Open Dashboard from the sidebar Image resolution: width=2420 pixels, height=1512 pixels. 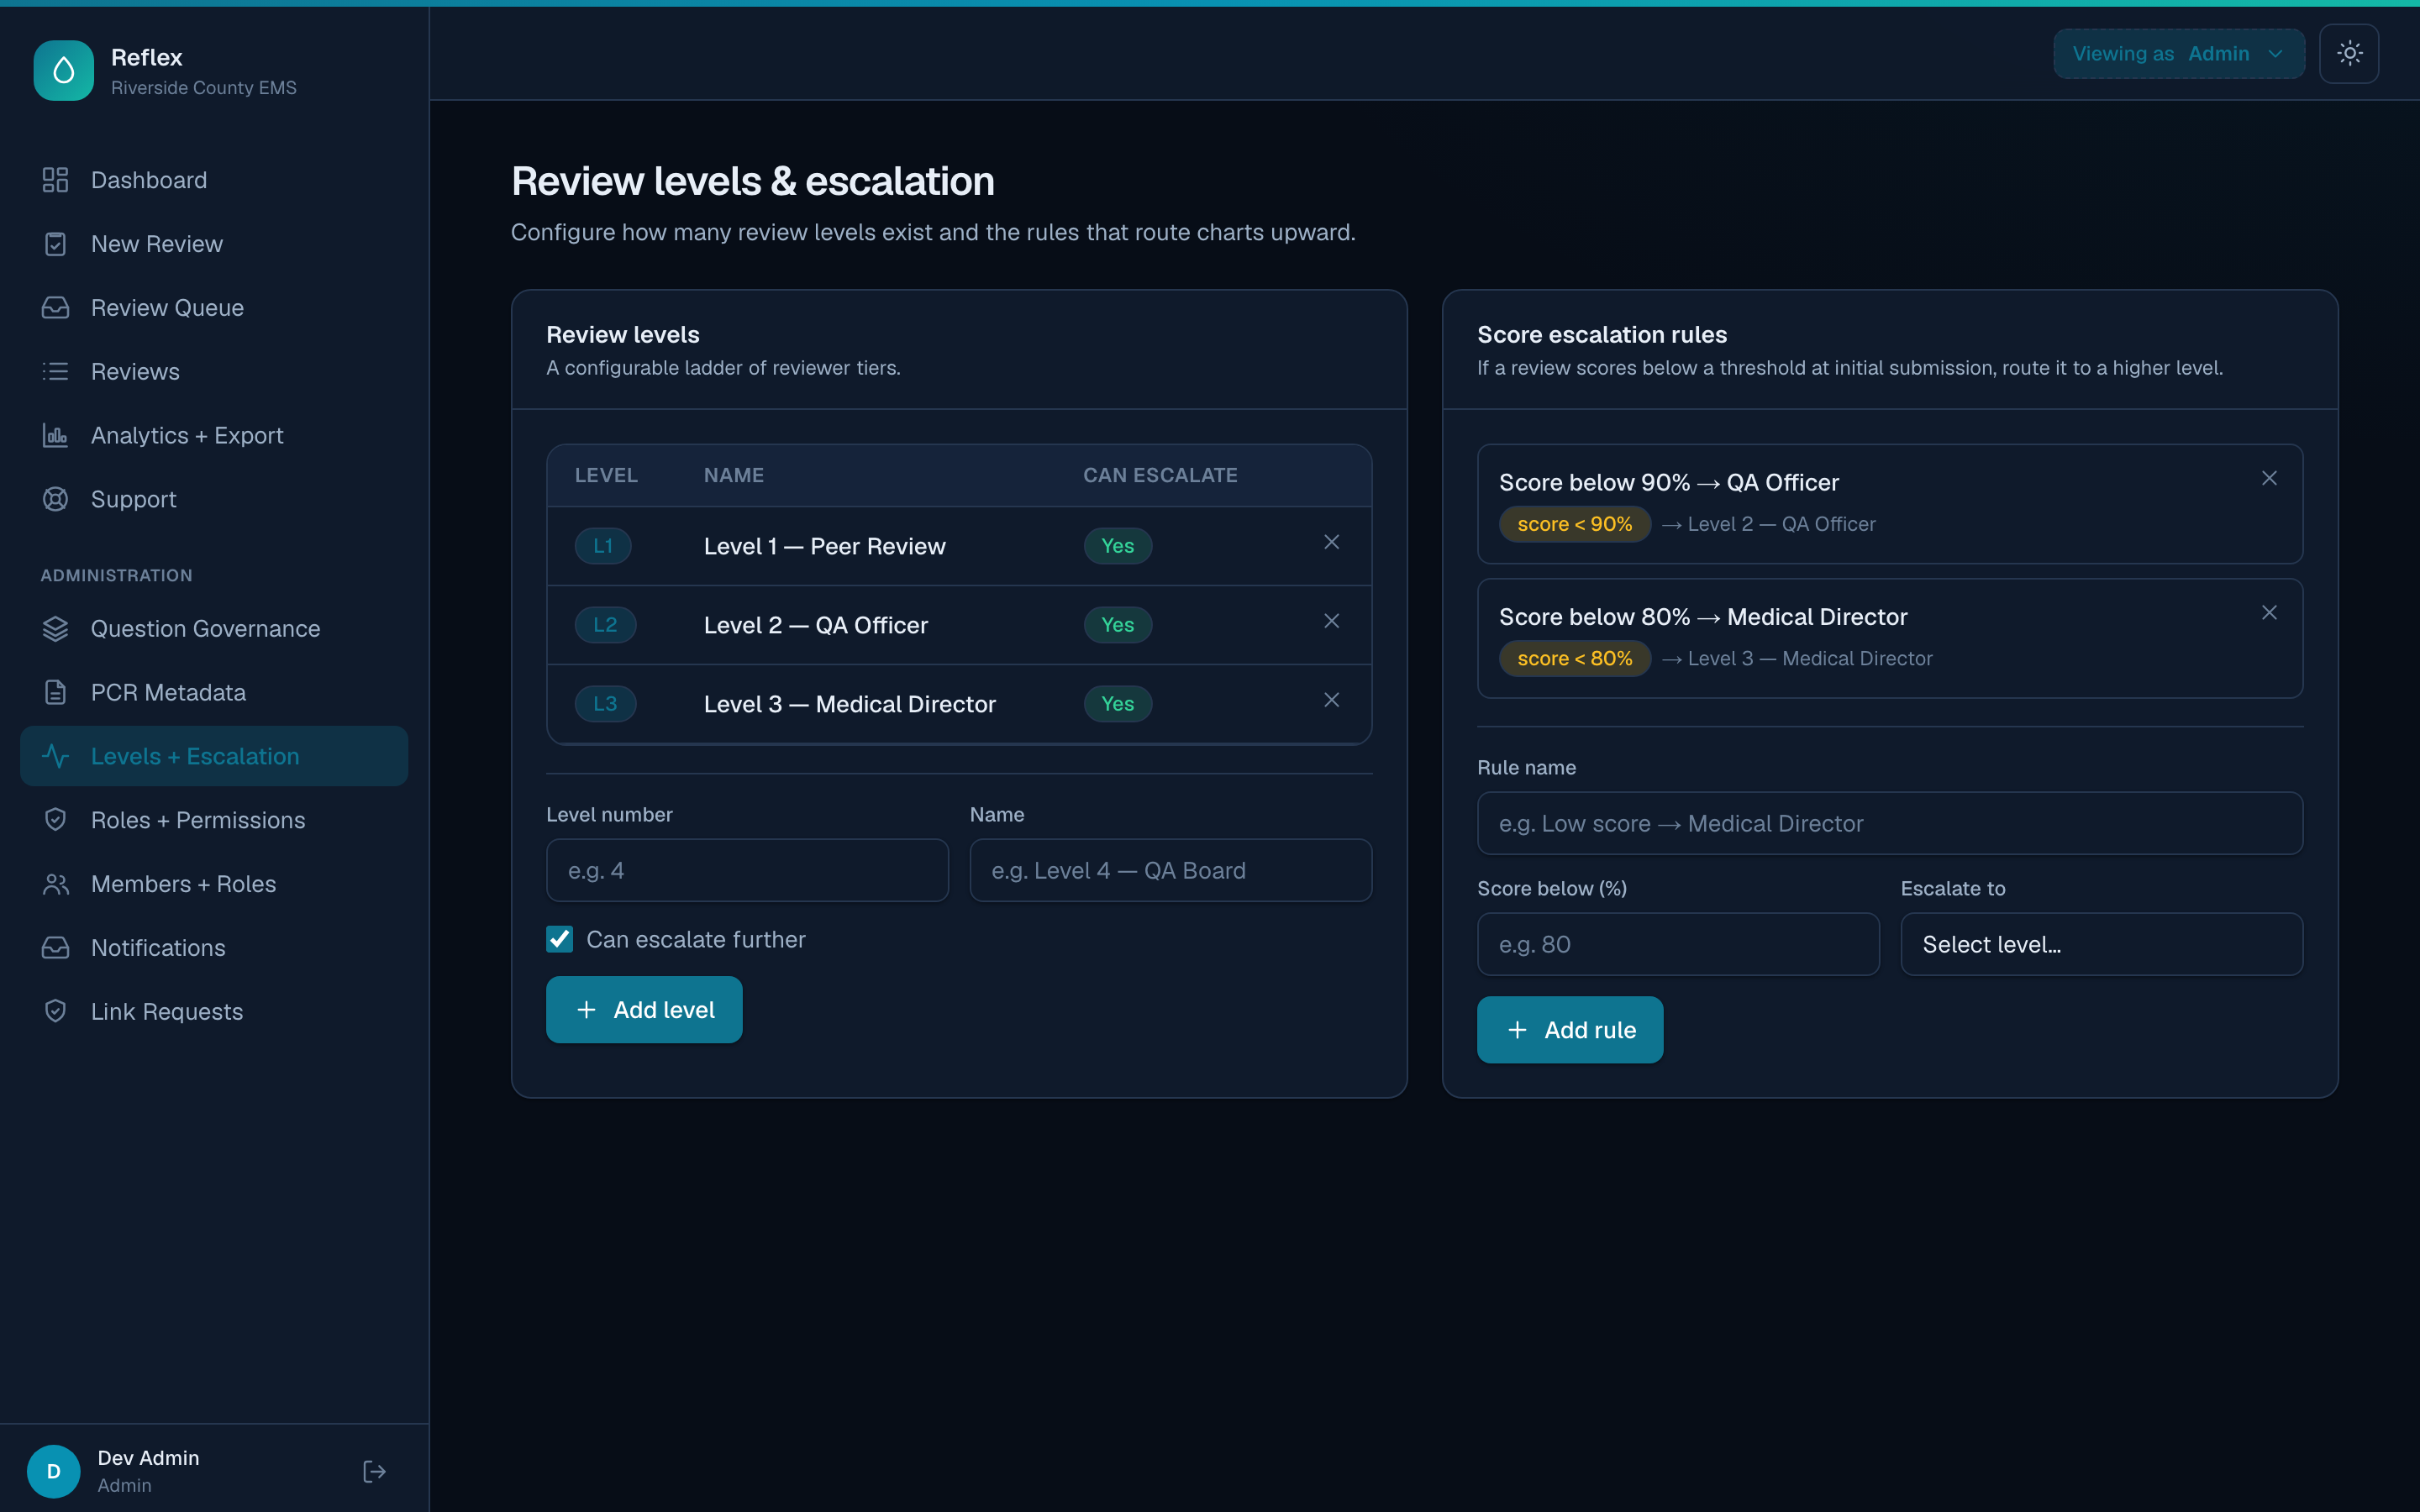click(x=214, y=180)
